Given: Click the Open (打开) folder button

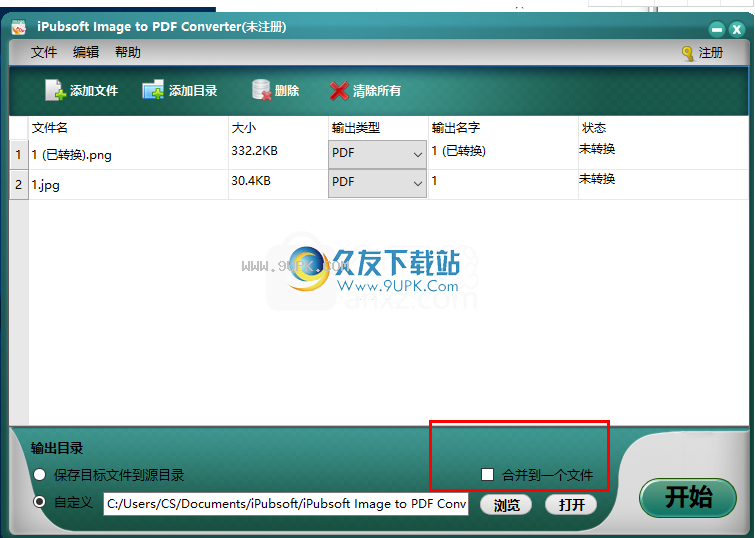Looking at the screenshot, I should (571, 504).
